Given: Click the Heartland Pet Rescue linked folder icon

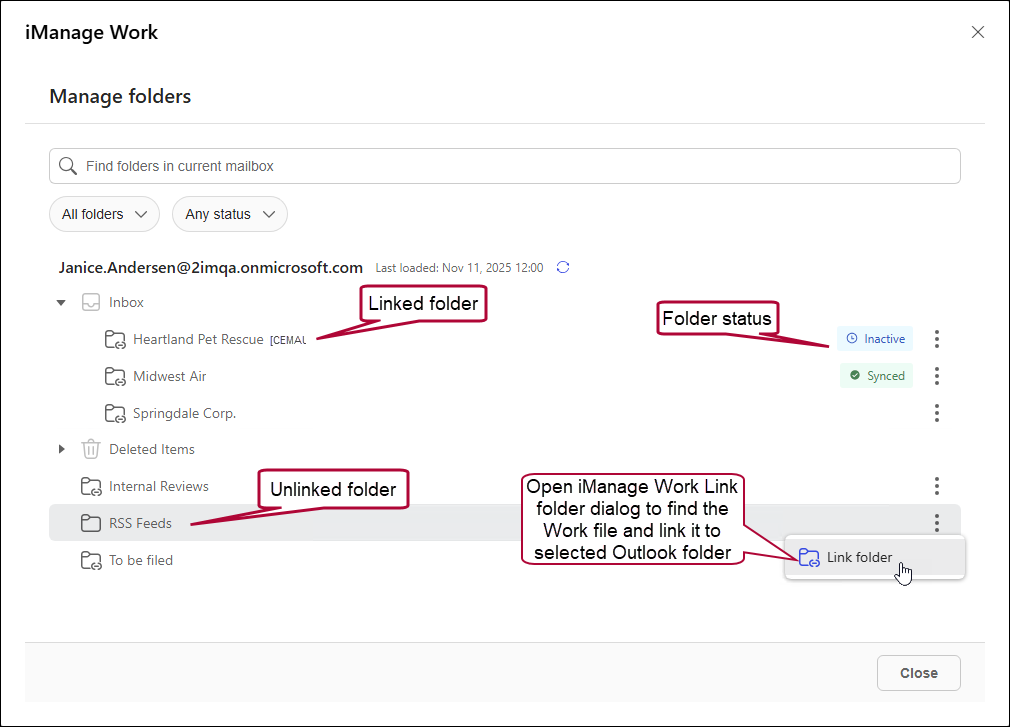Looking at the screenshot, I should pos(115,339).
